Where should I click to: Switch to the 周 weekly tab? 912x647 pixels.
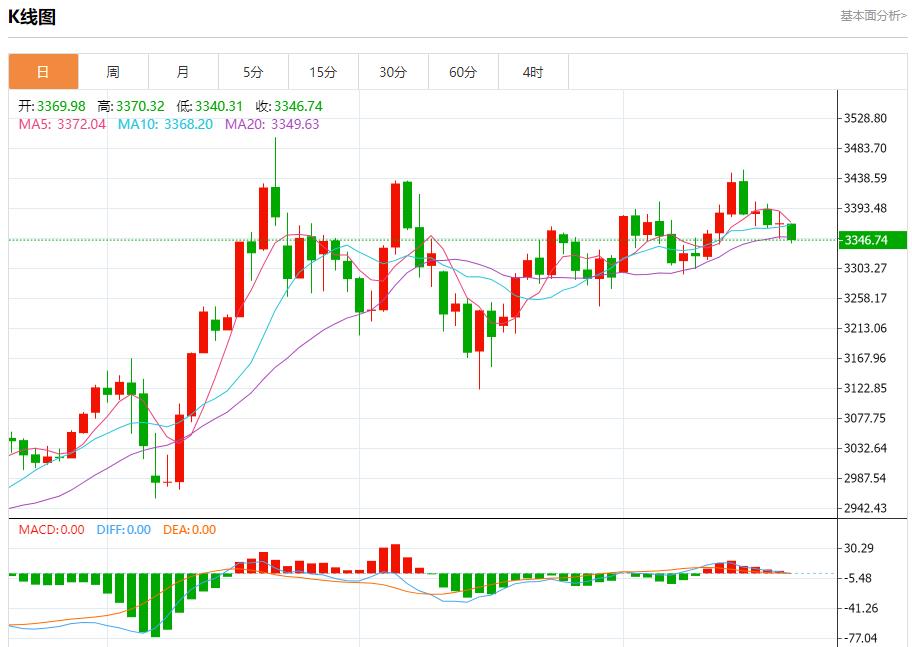click(x=113, y=72)
